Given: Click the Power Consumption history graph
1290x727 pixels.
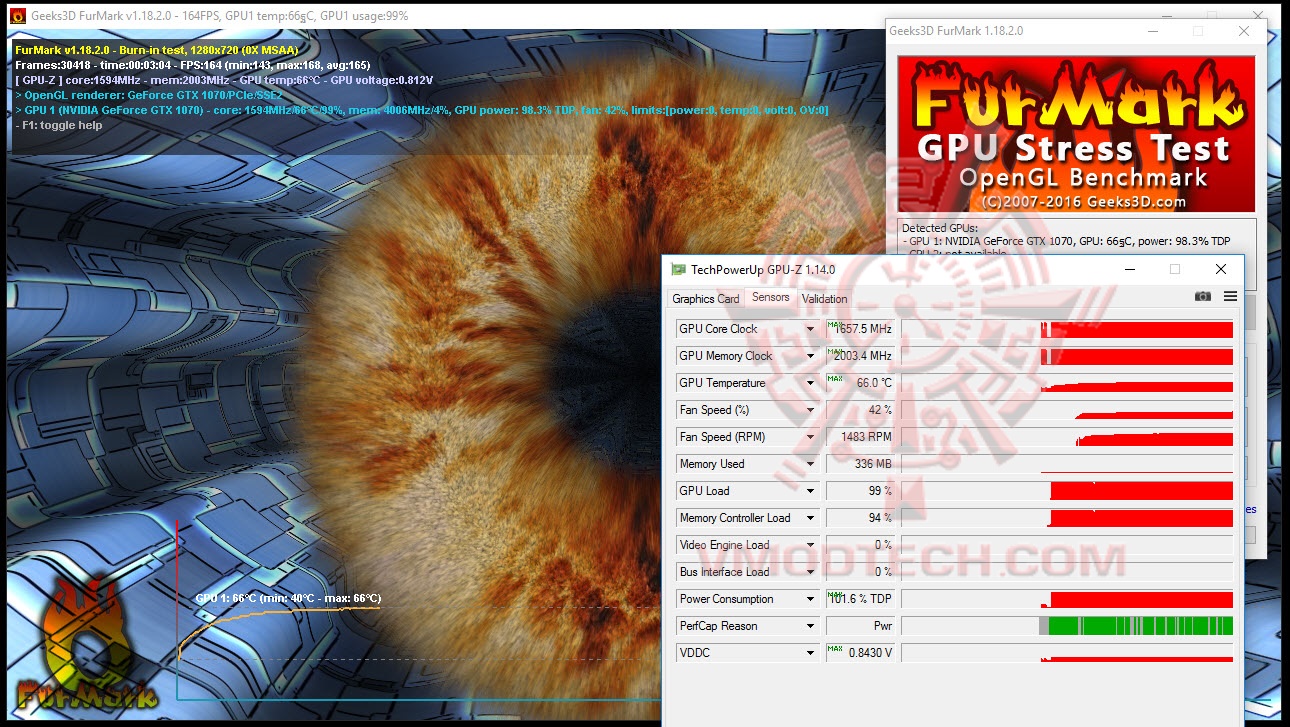Looking at the screenshot, I should (x=1067, y=599).
